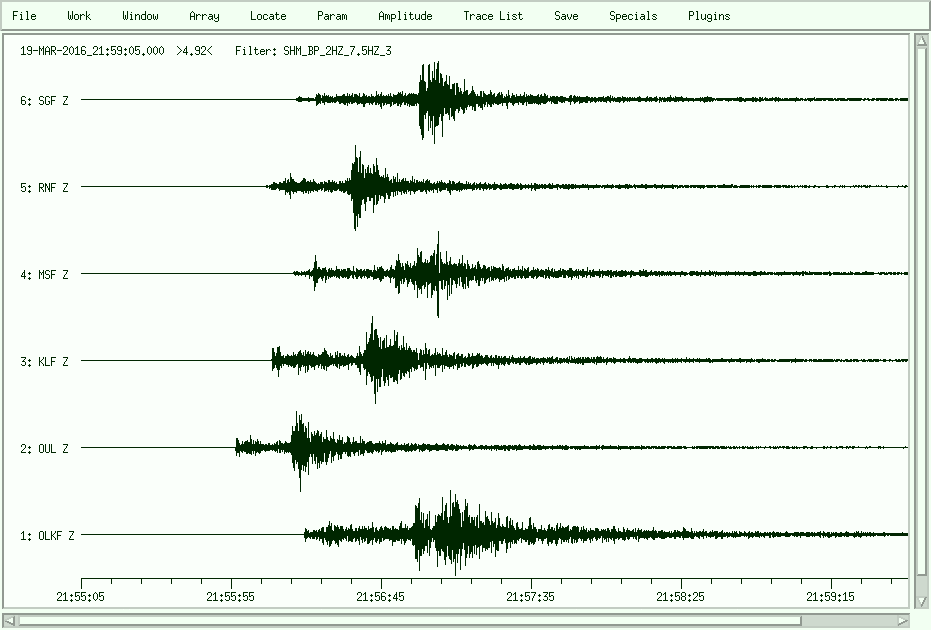Open the Amplitude menu
This screenshot has height=630, width=931.
[x=405, y=16]
